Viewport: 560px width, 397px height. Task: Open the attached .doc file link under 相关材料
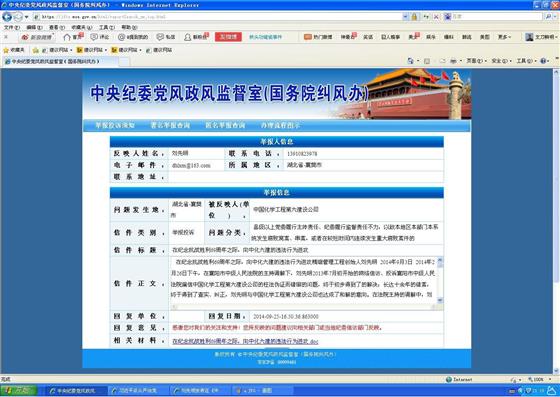pos(245,341)
